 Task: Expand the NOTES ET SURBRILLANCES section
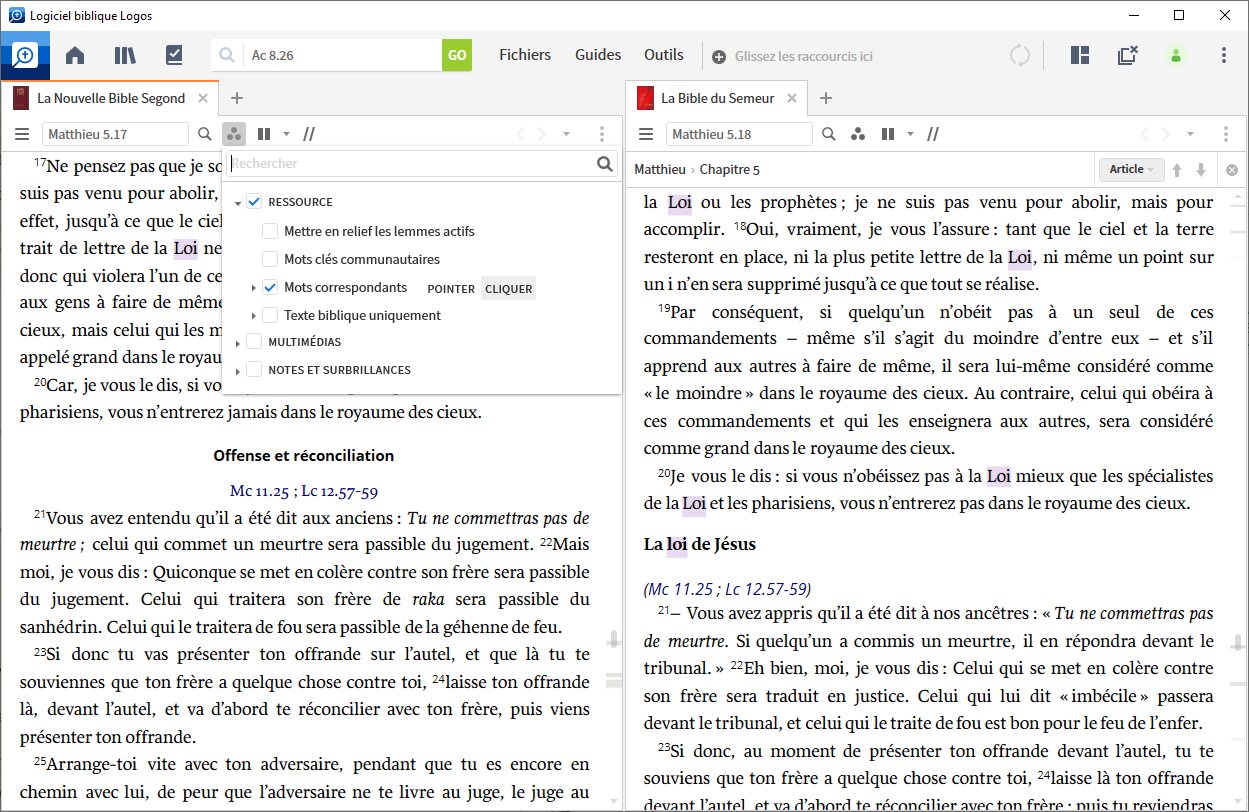point(238,371)
